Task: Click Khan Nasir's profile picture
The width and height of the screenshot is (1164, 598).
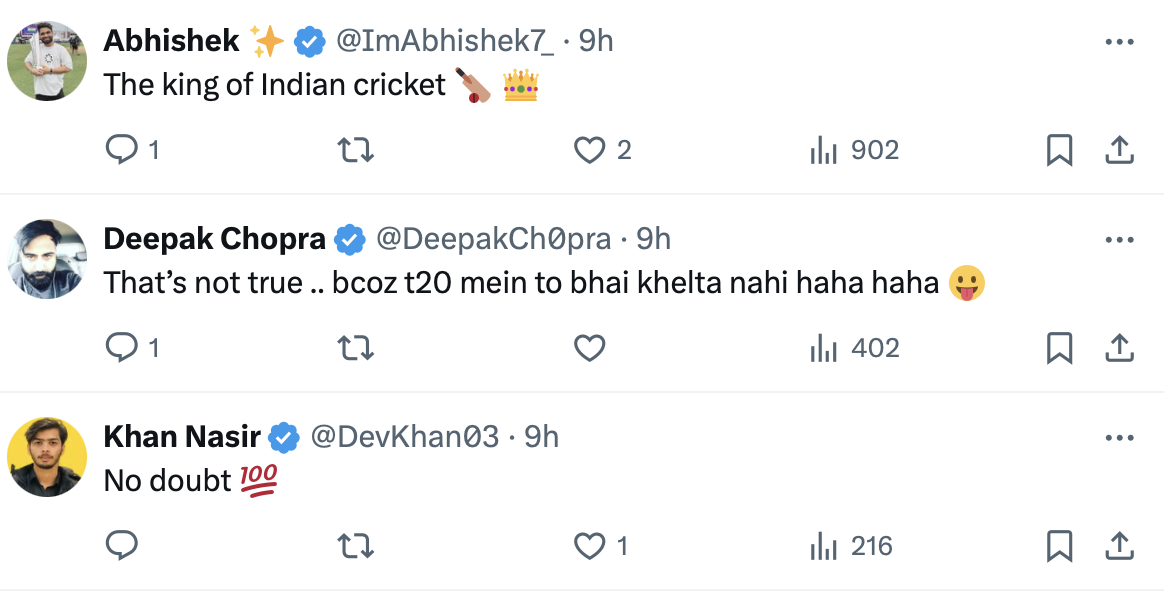Action: click(x=47, y=457)
